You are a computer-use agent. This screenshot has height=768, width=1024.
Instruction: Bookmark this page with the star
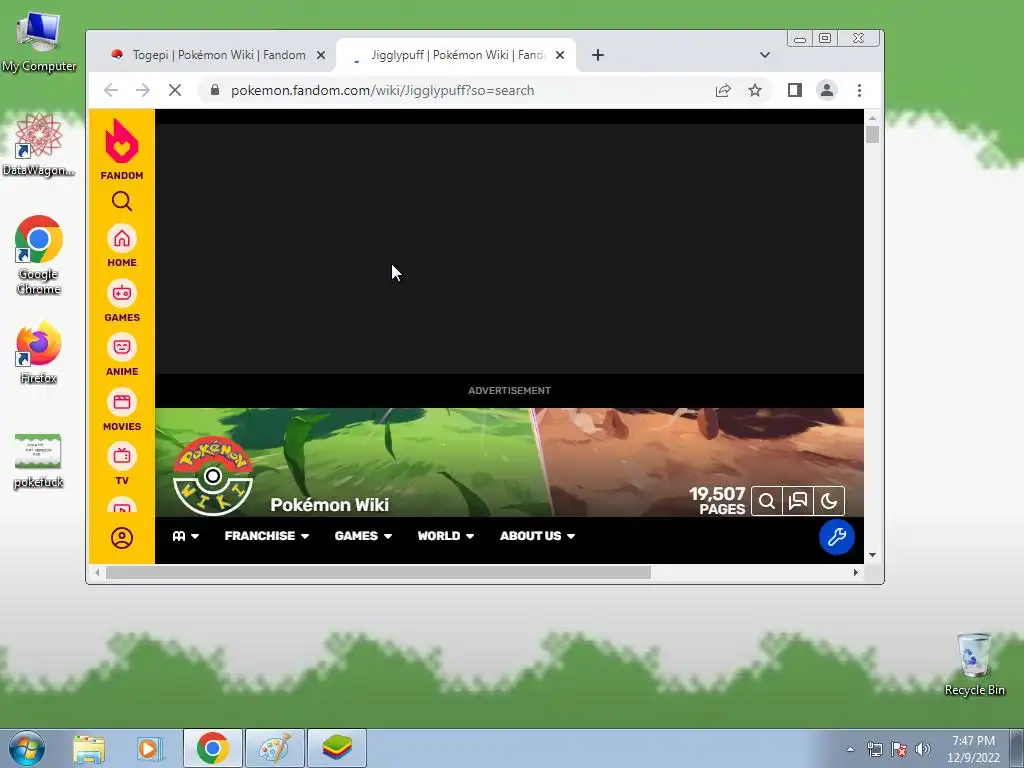click(755, 90)
